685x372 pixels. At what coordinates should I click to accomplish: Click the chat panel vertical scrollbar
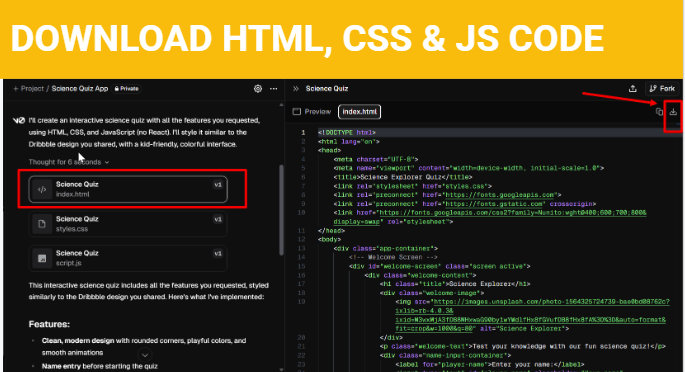(x=281, y=210)
